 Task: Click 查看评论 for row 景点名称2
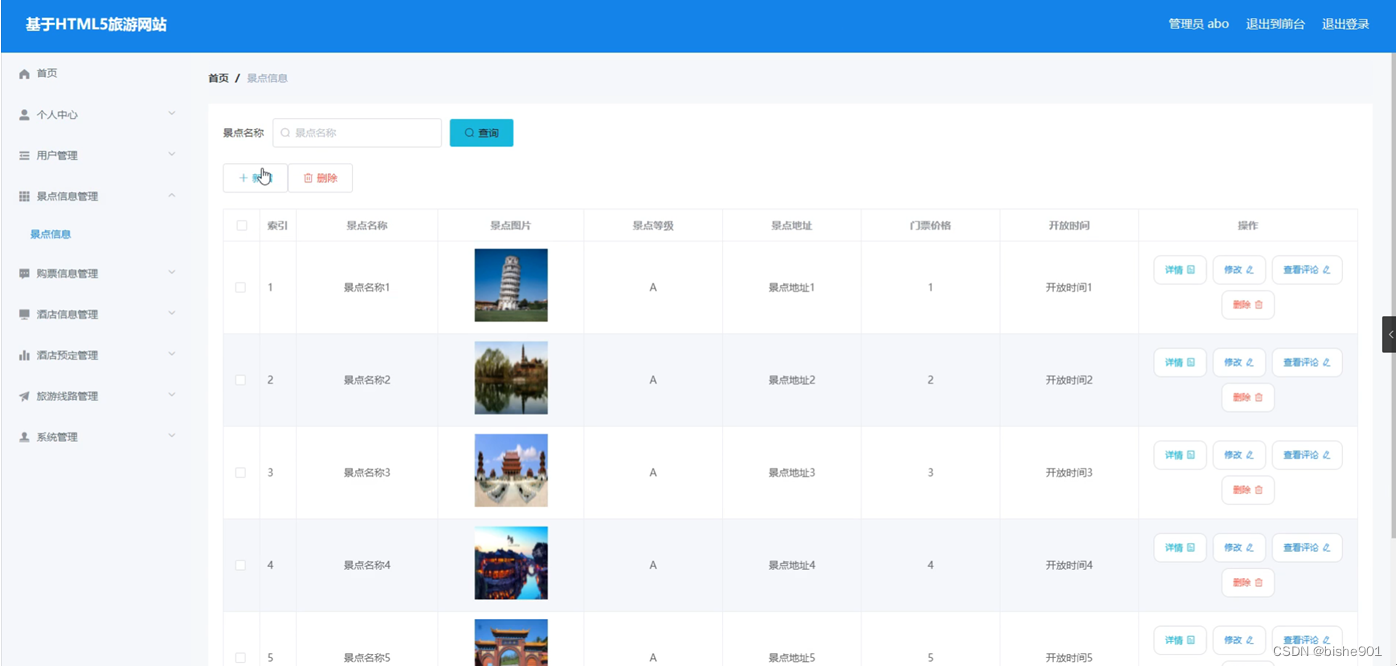click(1307, 362)
